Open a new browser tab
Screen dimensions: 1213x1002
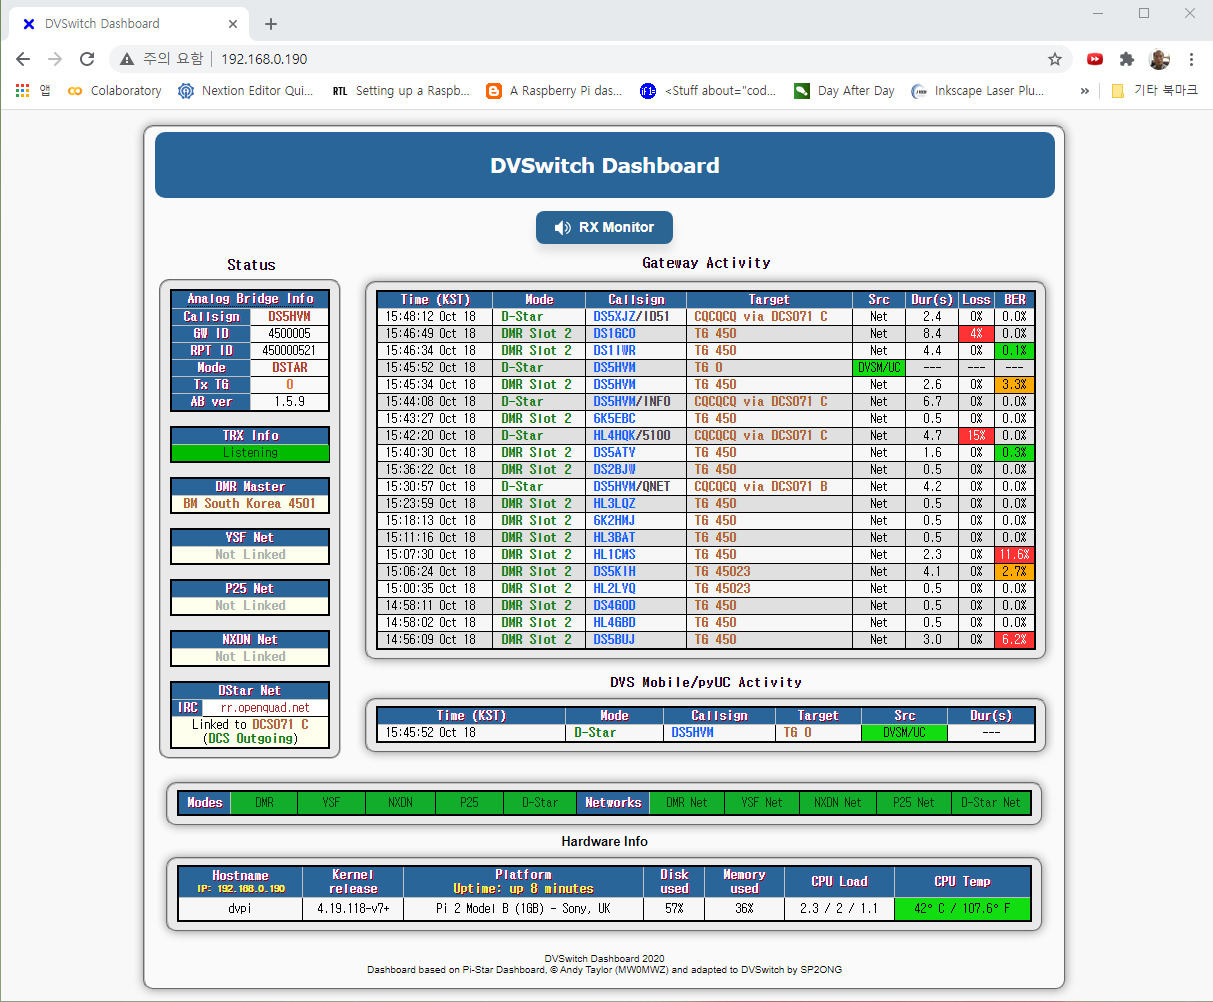pos(270,24)
